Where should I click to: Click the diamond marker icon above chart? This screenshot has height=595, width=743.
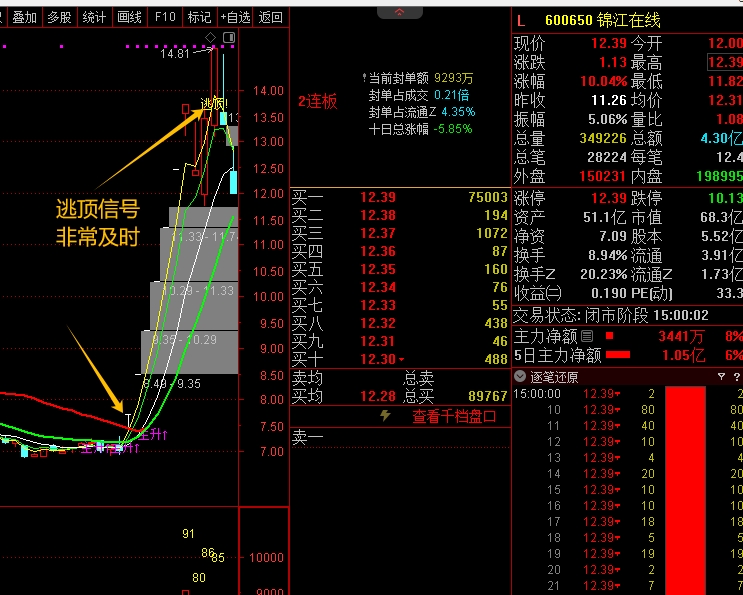point(210,37)
